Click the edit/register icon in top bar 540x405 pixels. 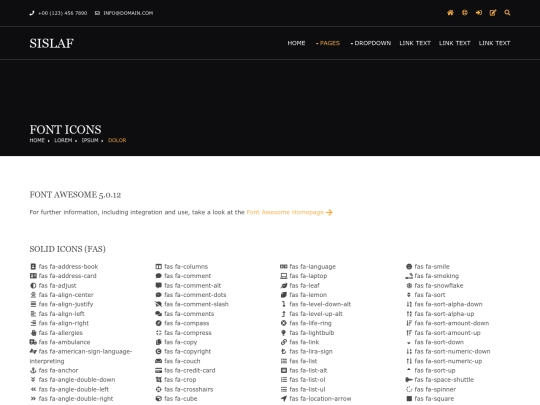pyautogui.click(x=493, y=13)
